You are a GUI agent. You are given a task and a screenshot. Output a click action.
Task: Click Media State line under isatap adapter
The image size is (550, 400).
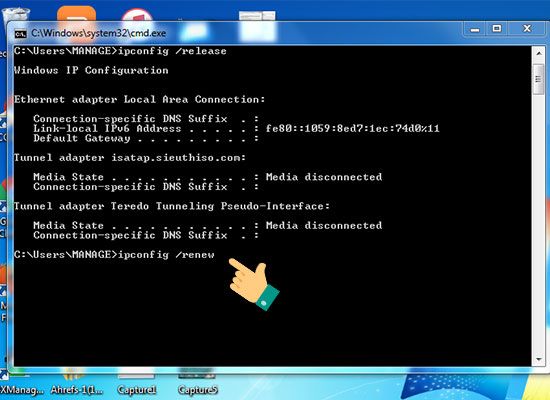pyautogui.click(x=208, y=177)
